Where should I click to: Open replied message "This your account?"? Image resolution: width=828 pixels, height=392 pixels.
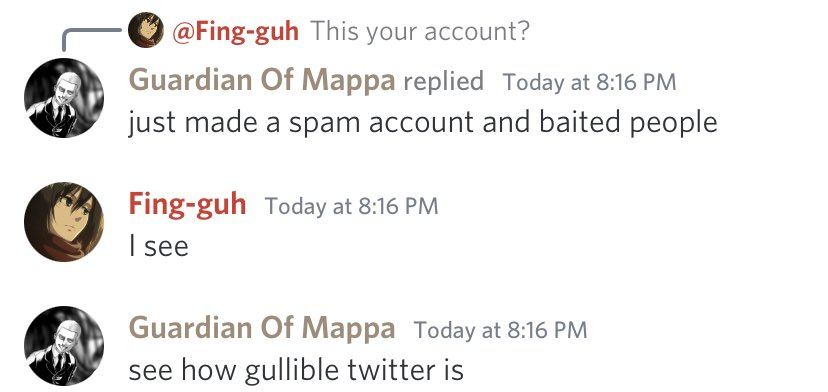tap(420, 32)
